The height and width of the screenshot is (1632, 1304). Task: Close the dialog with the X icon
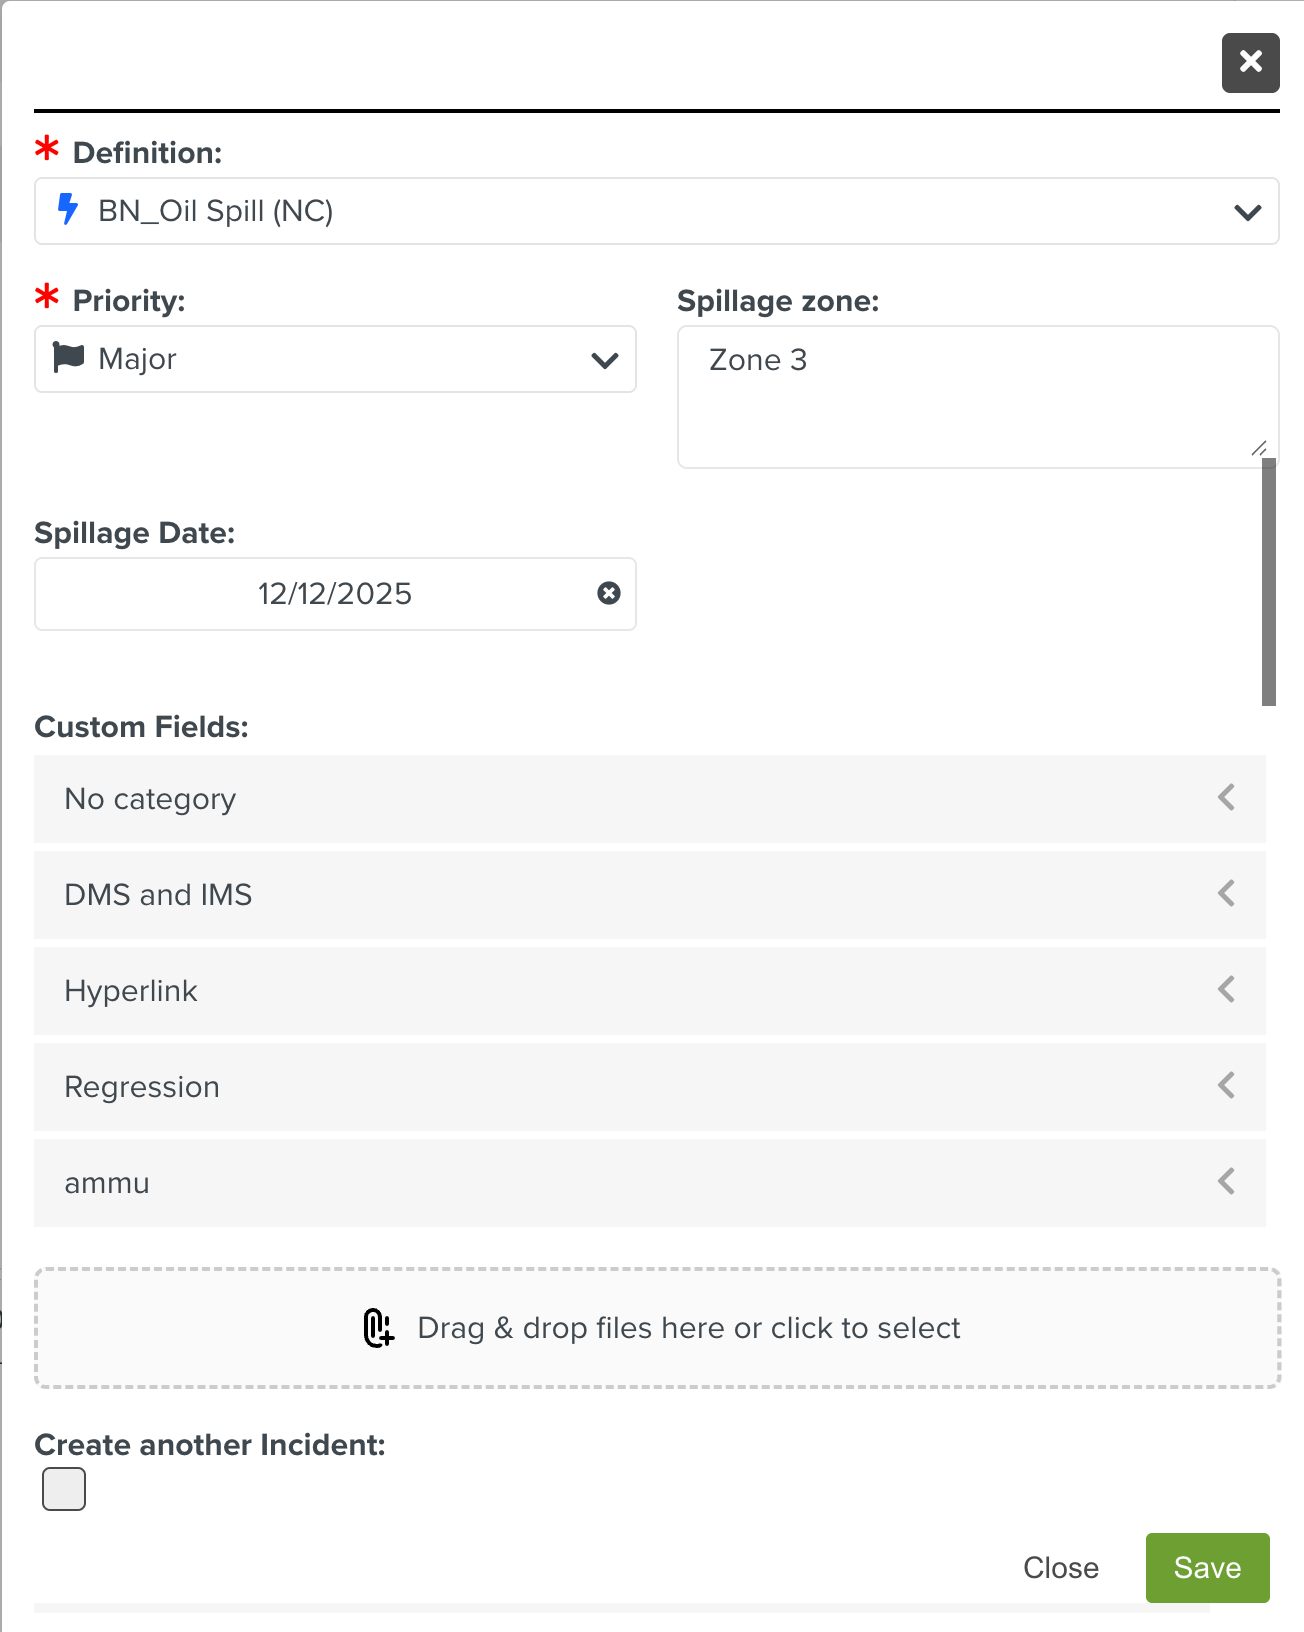1250,62
